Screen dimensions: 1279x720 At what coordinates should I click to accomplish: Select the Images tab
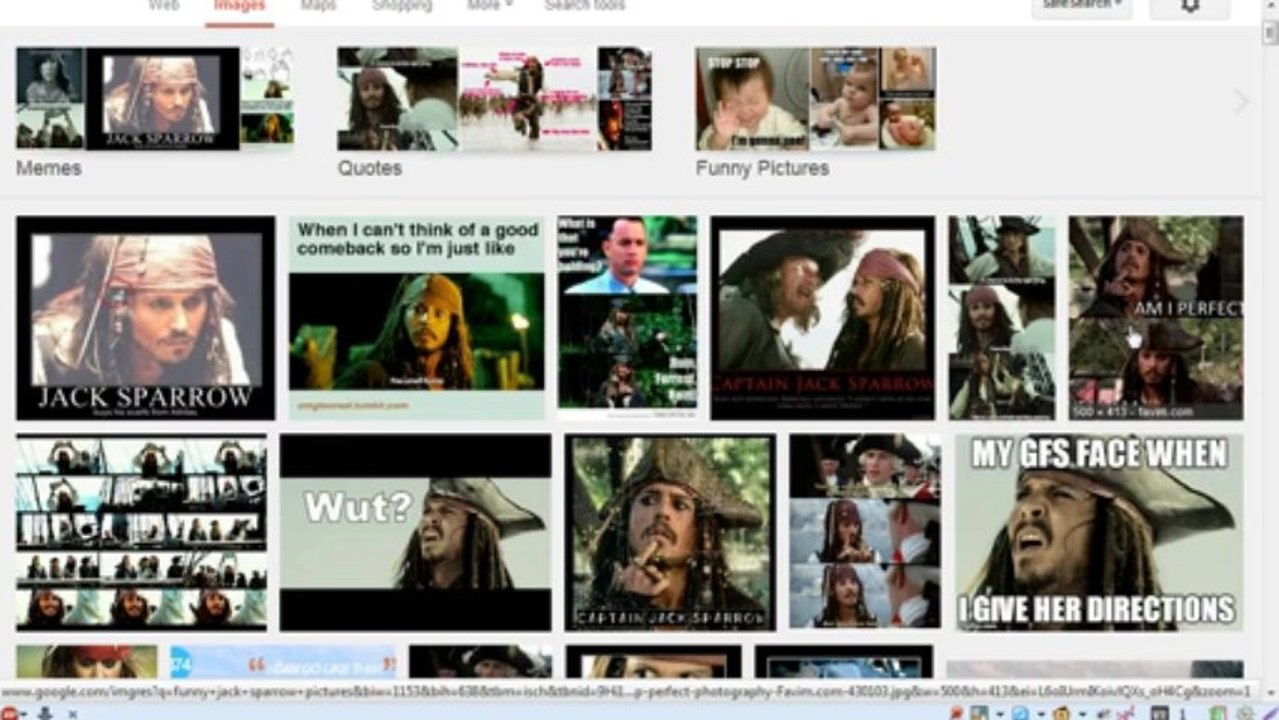click(x=240, y=5)
